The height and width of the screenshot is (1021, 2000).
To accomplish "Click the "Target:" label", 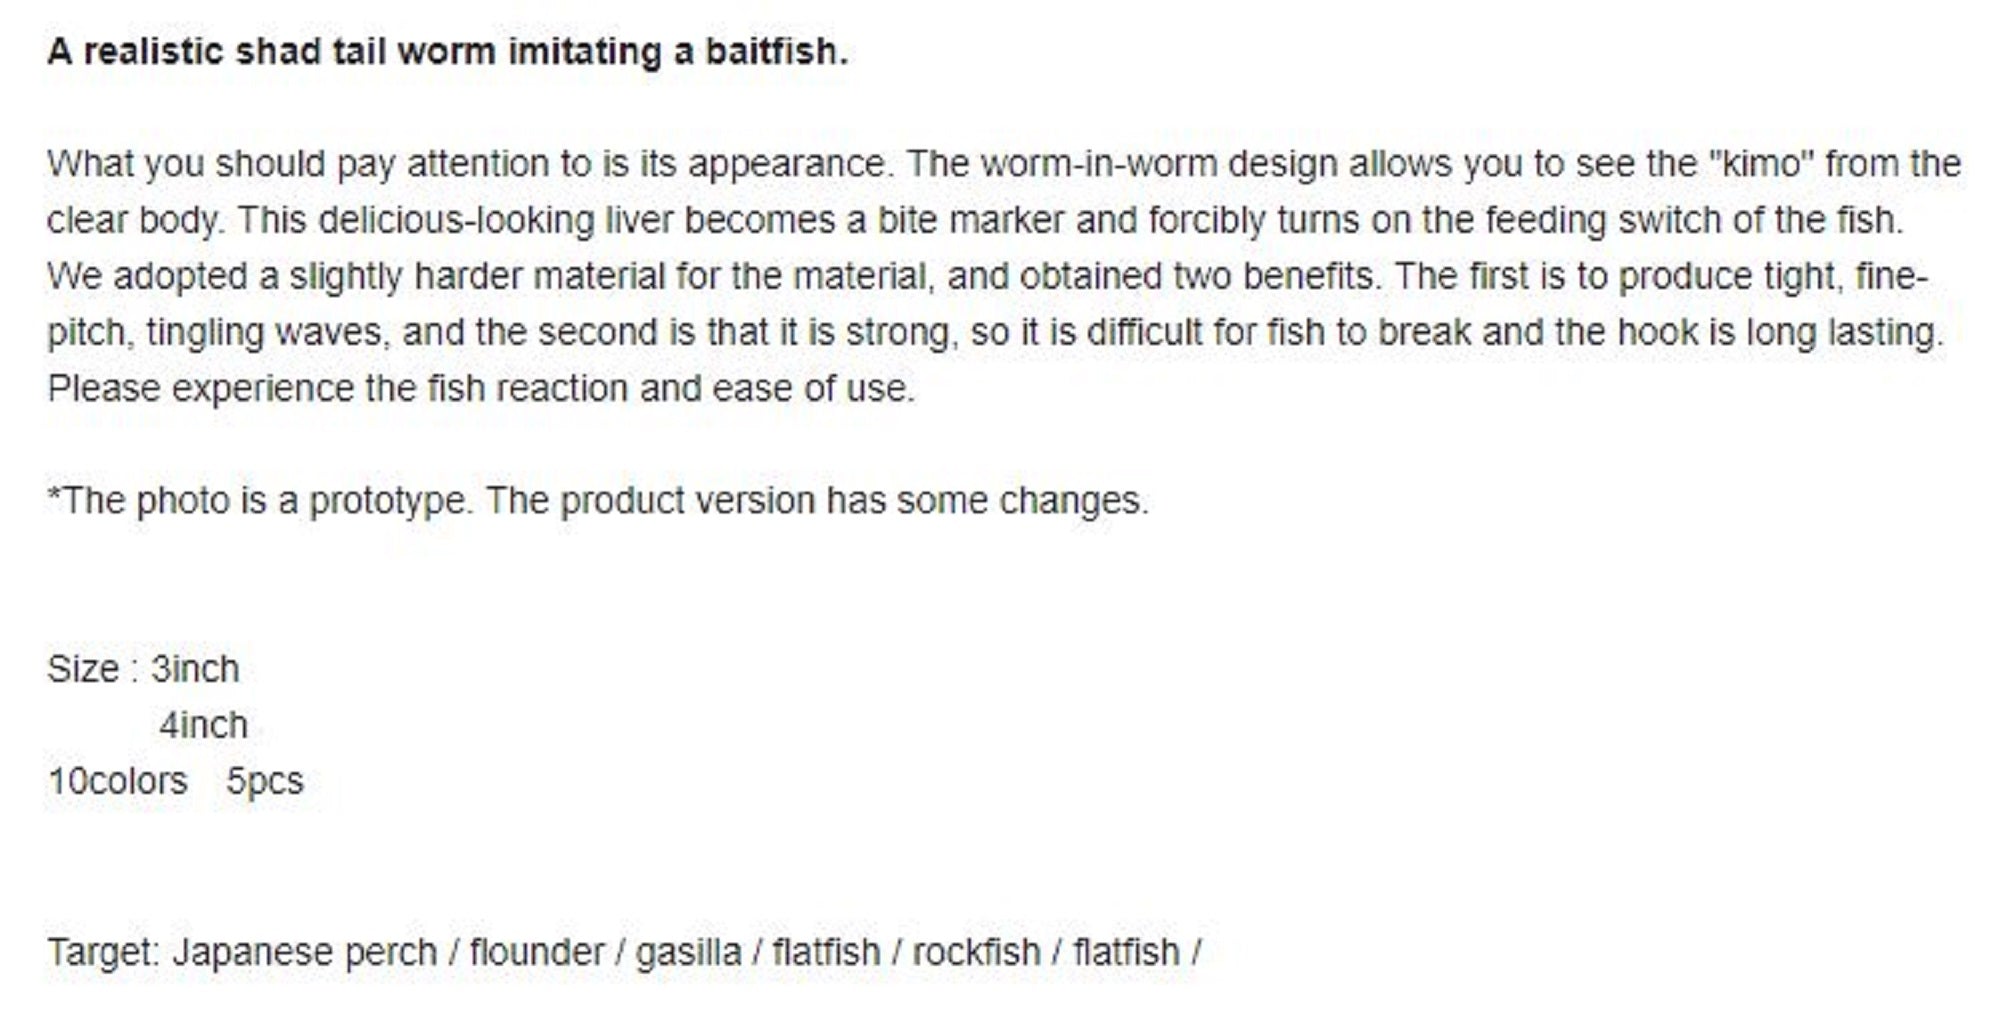I will (103, 952).
